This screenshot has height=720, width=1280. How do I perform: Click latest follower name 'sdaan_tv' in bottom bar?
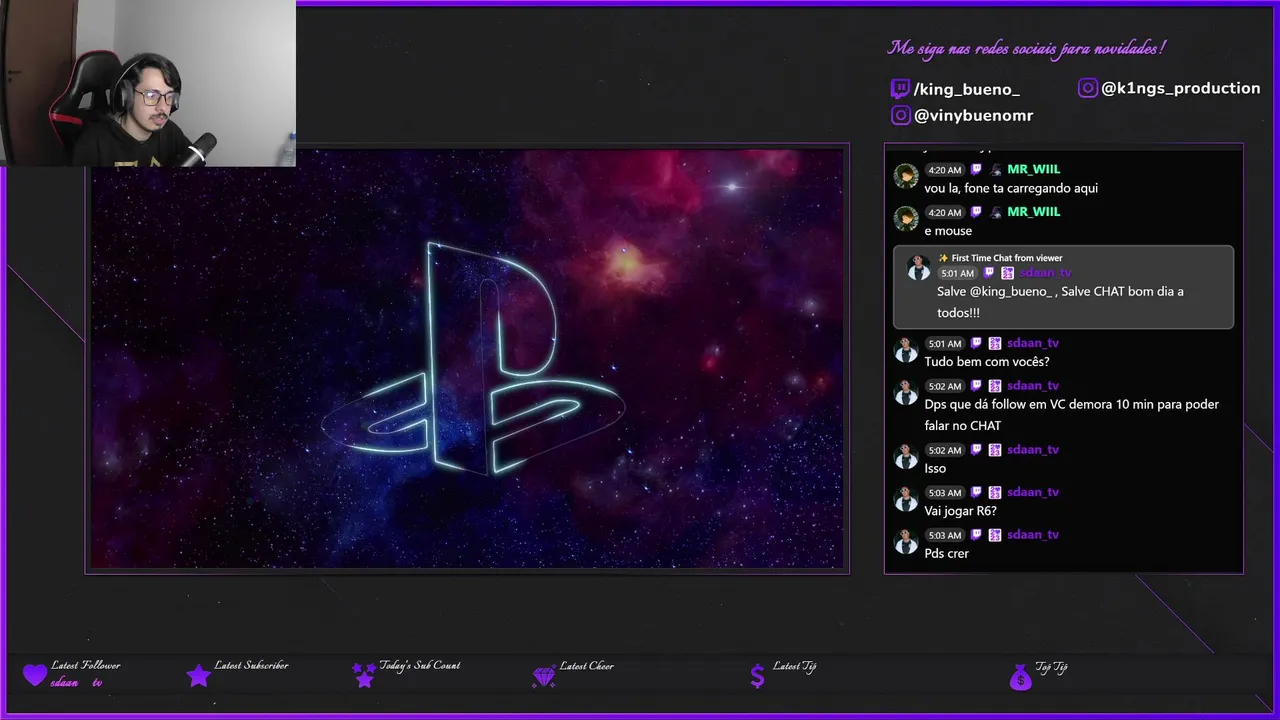tap(77, 683)
